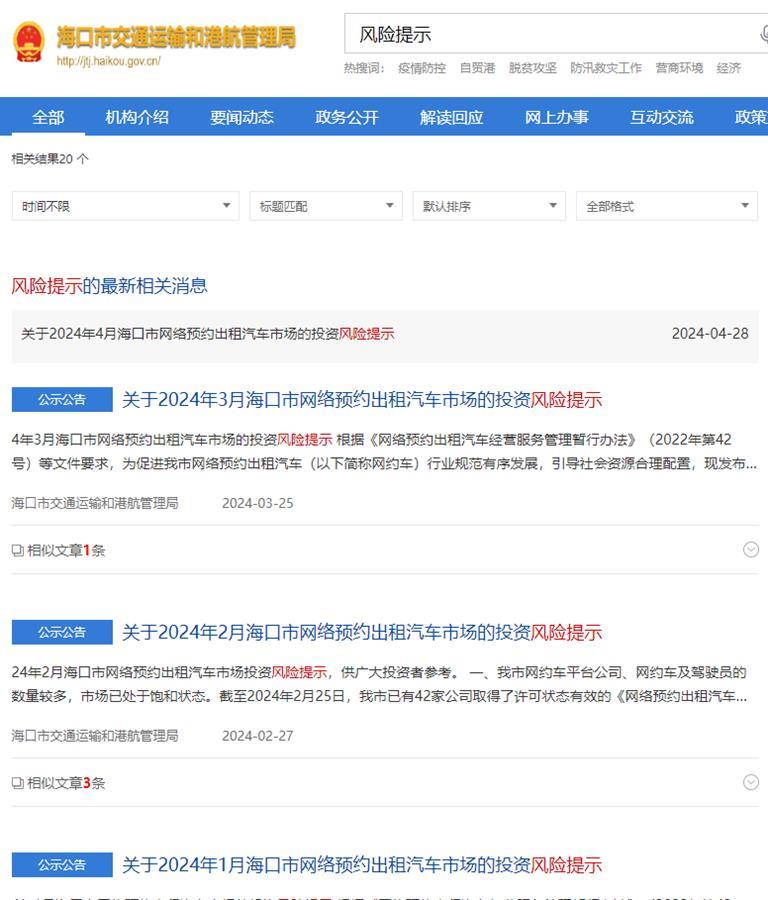
Task: Click the date 2024-04-28
Action: tap(710, 333)
